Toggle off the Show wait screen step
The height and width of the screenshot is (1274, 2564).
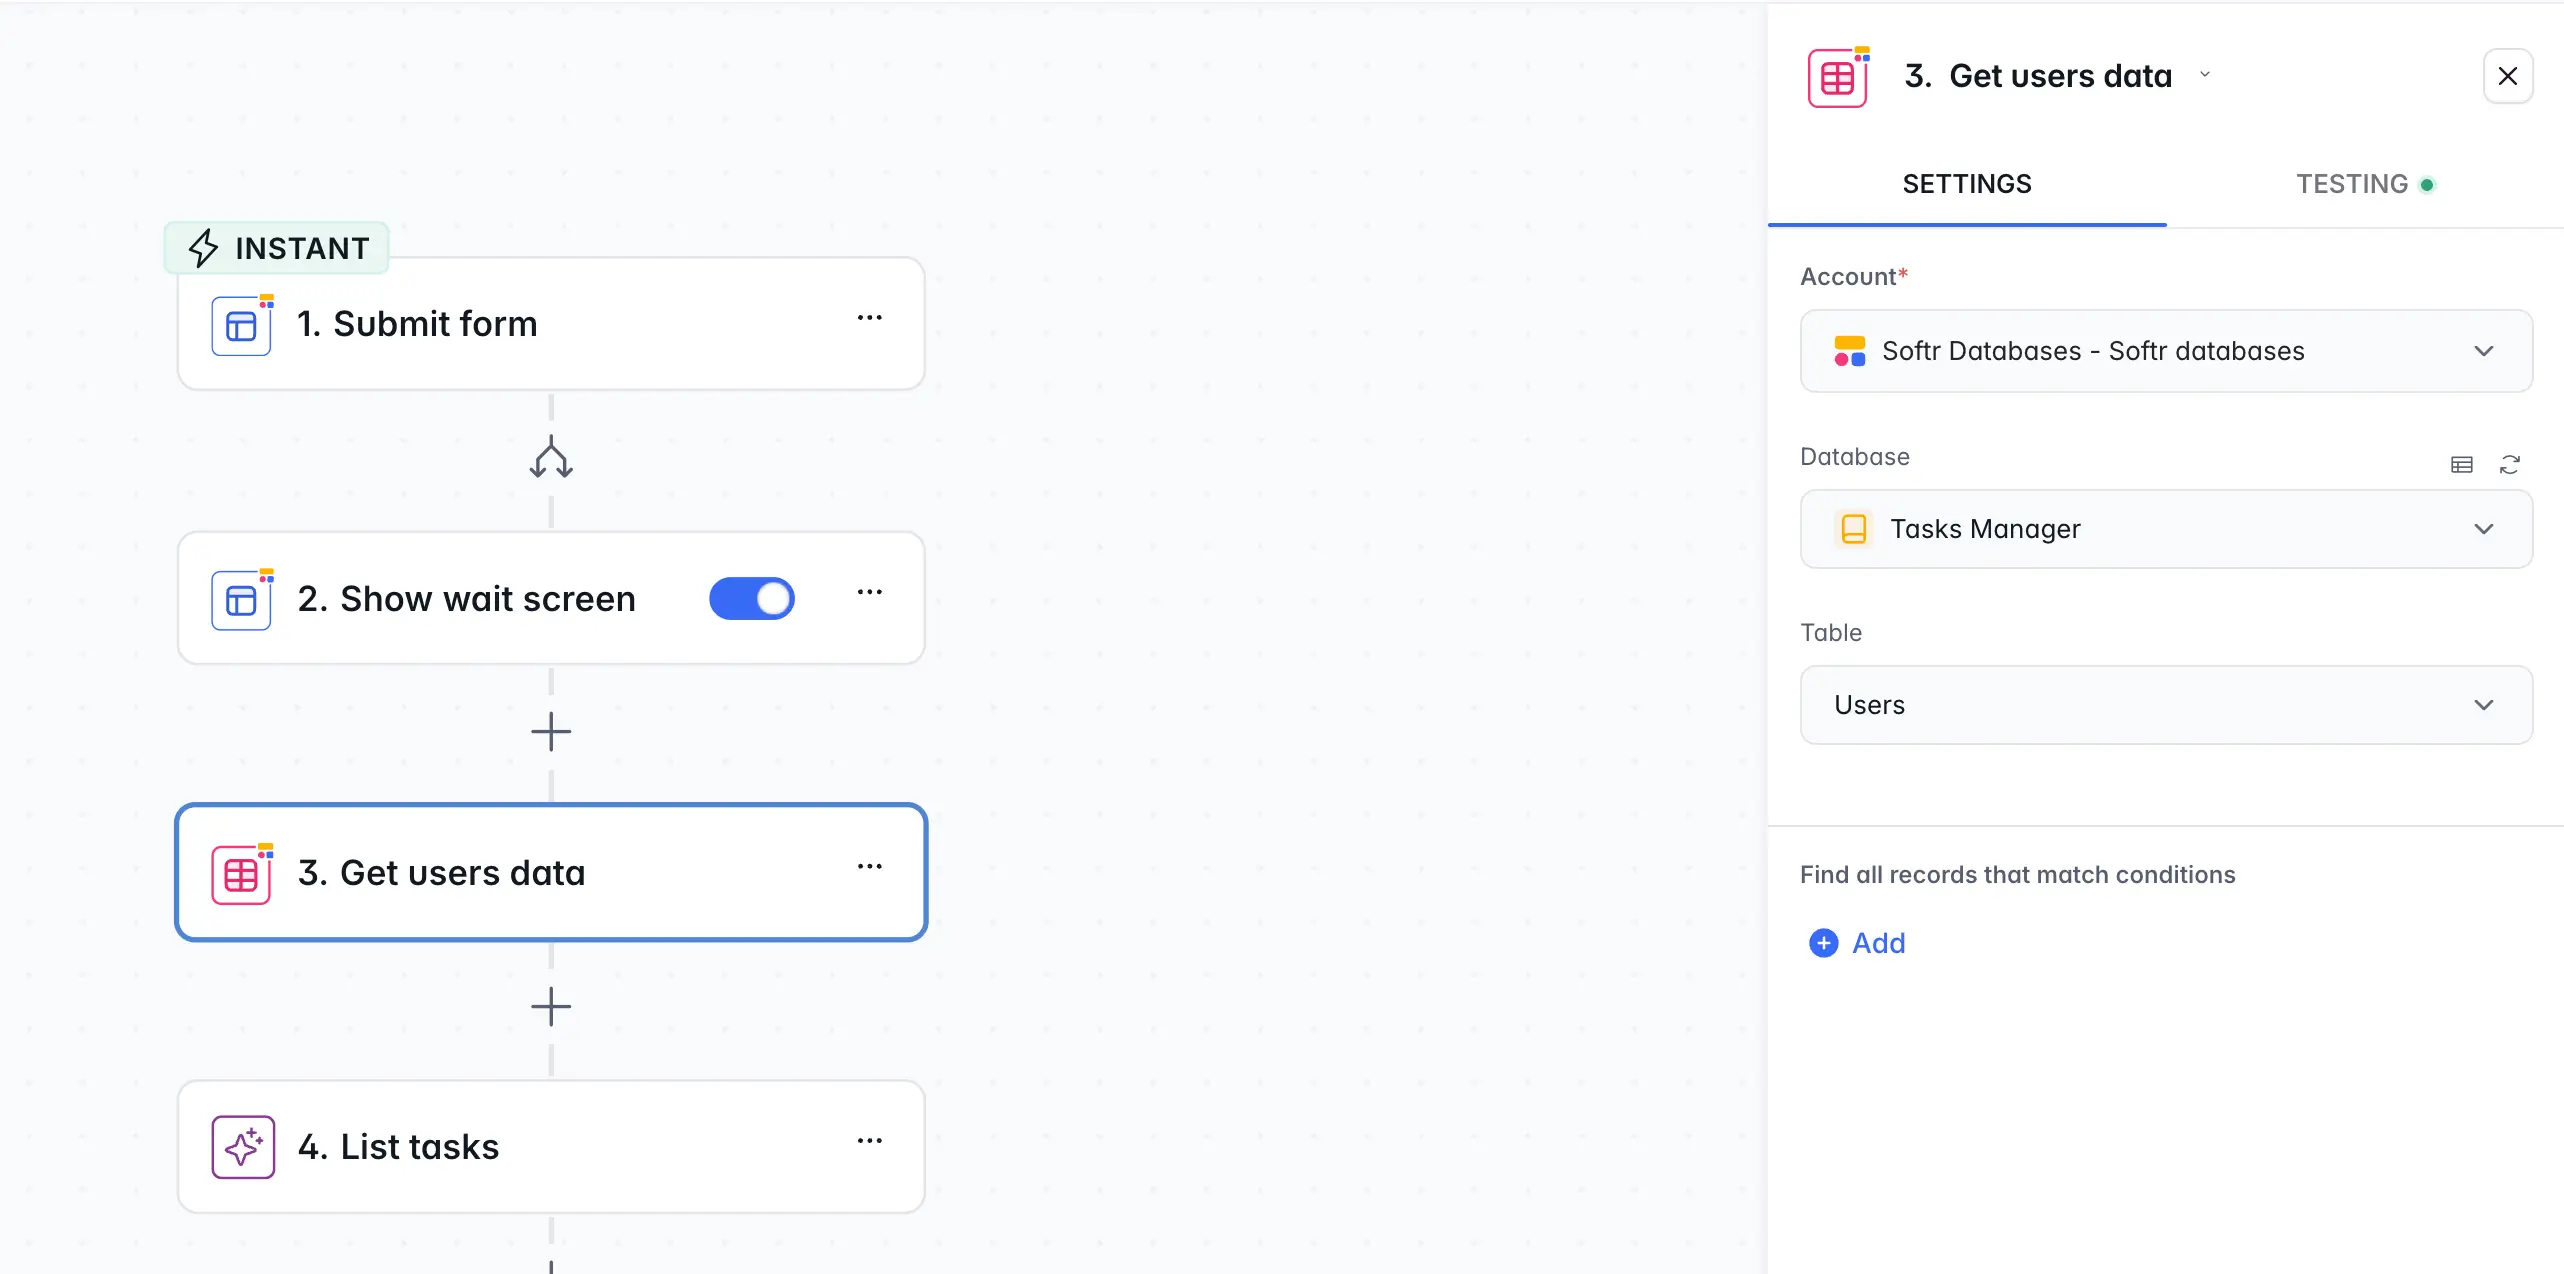click(x=751, y=598)
